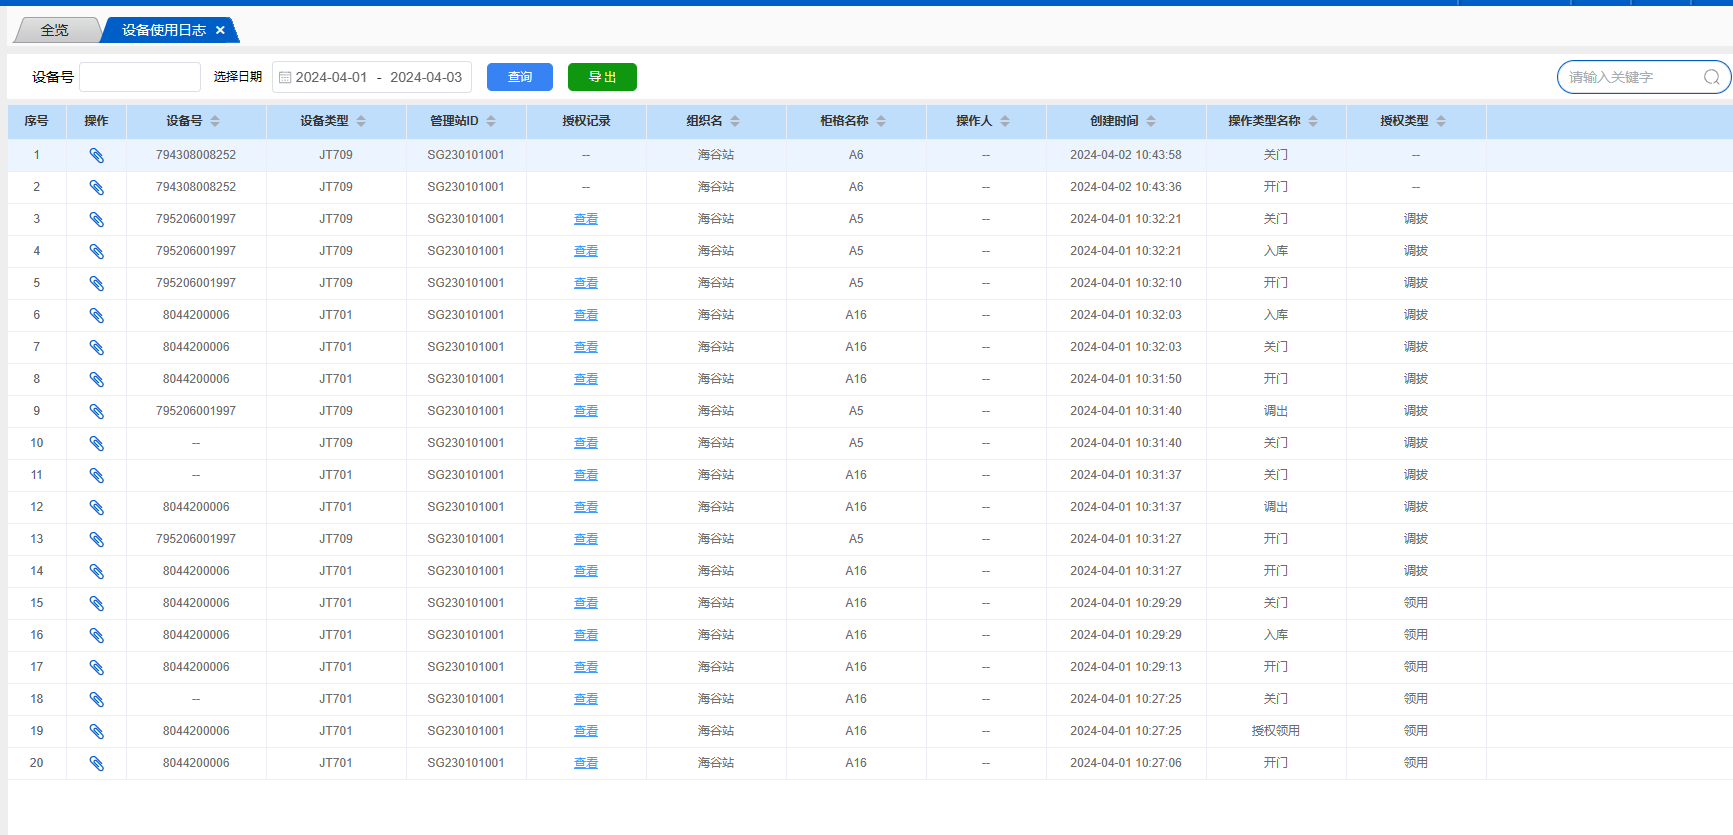Click the attachment icon in row 5
Image resolution: width=1733 pixels, height=835 pixels.
pos(96,283)
